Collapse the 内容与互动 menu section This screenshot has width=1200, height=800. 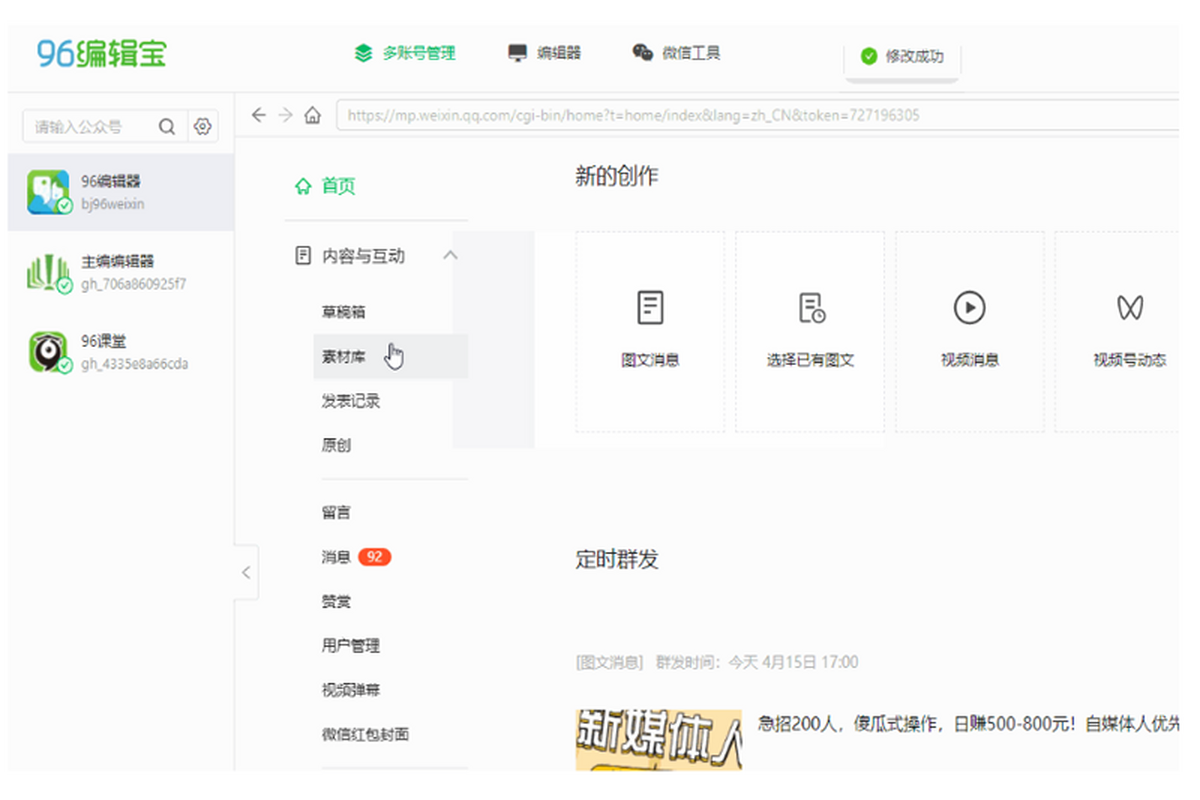[x=450, y=256]
